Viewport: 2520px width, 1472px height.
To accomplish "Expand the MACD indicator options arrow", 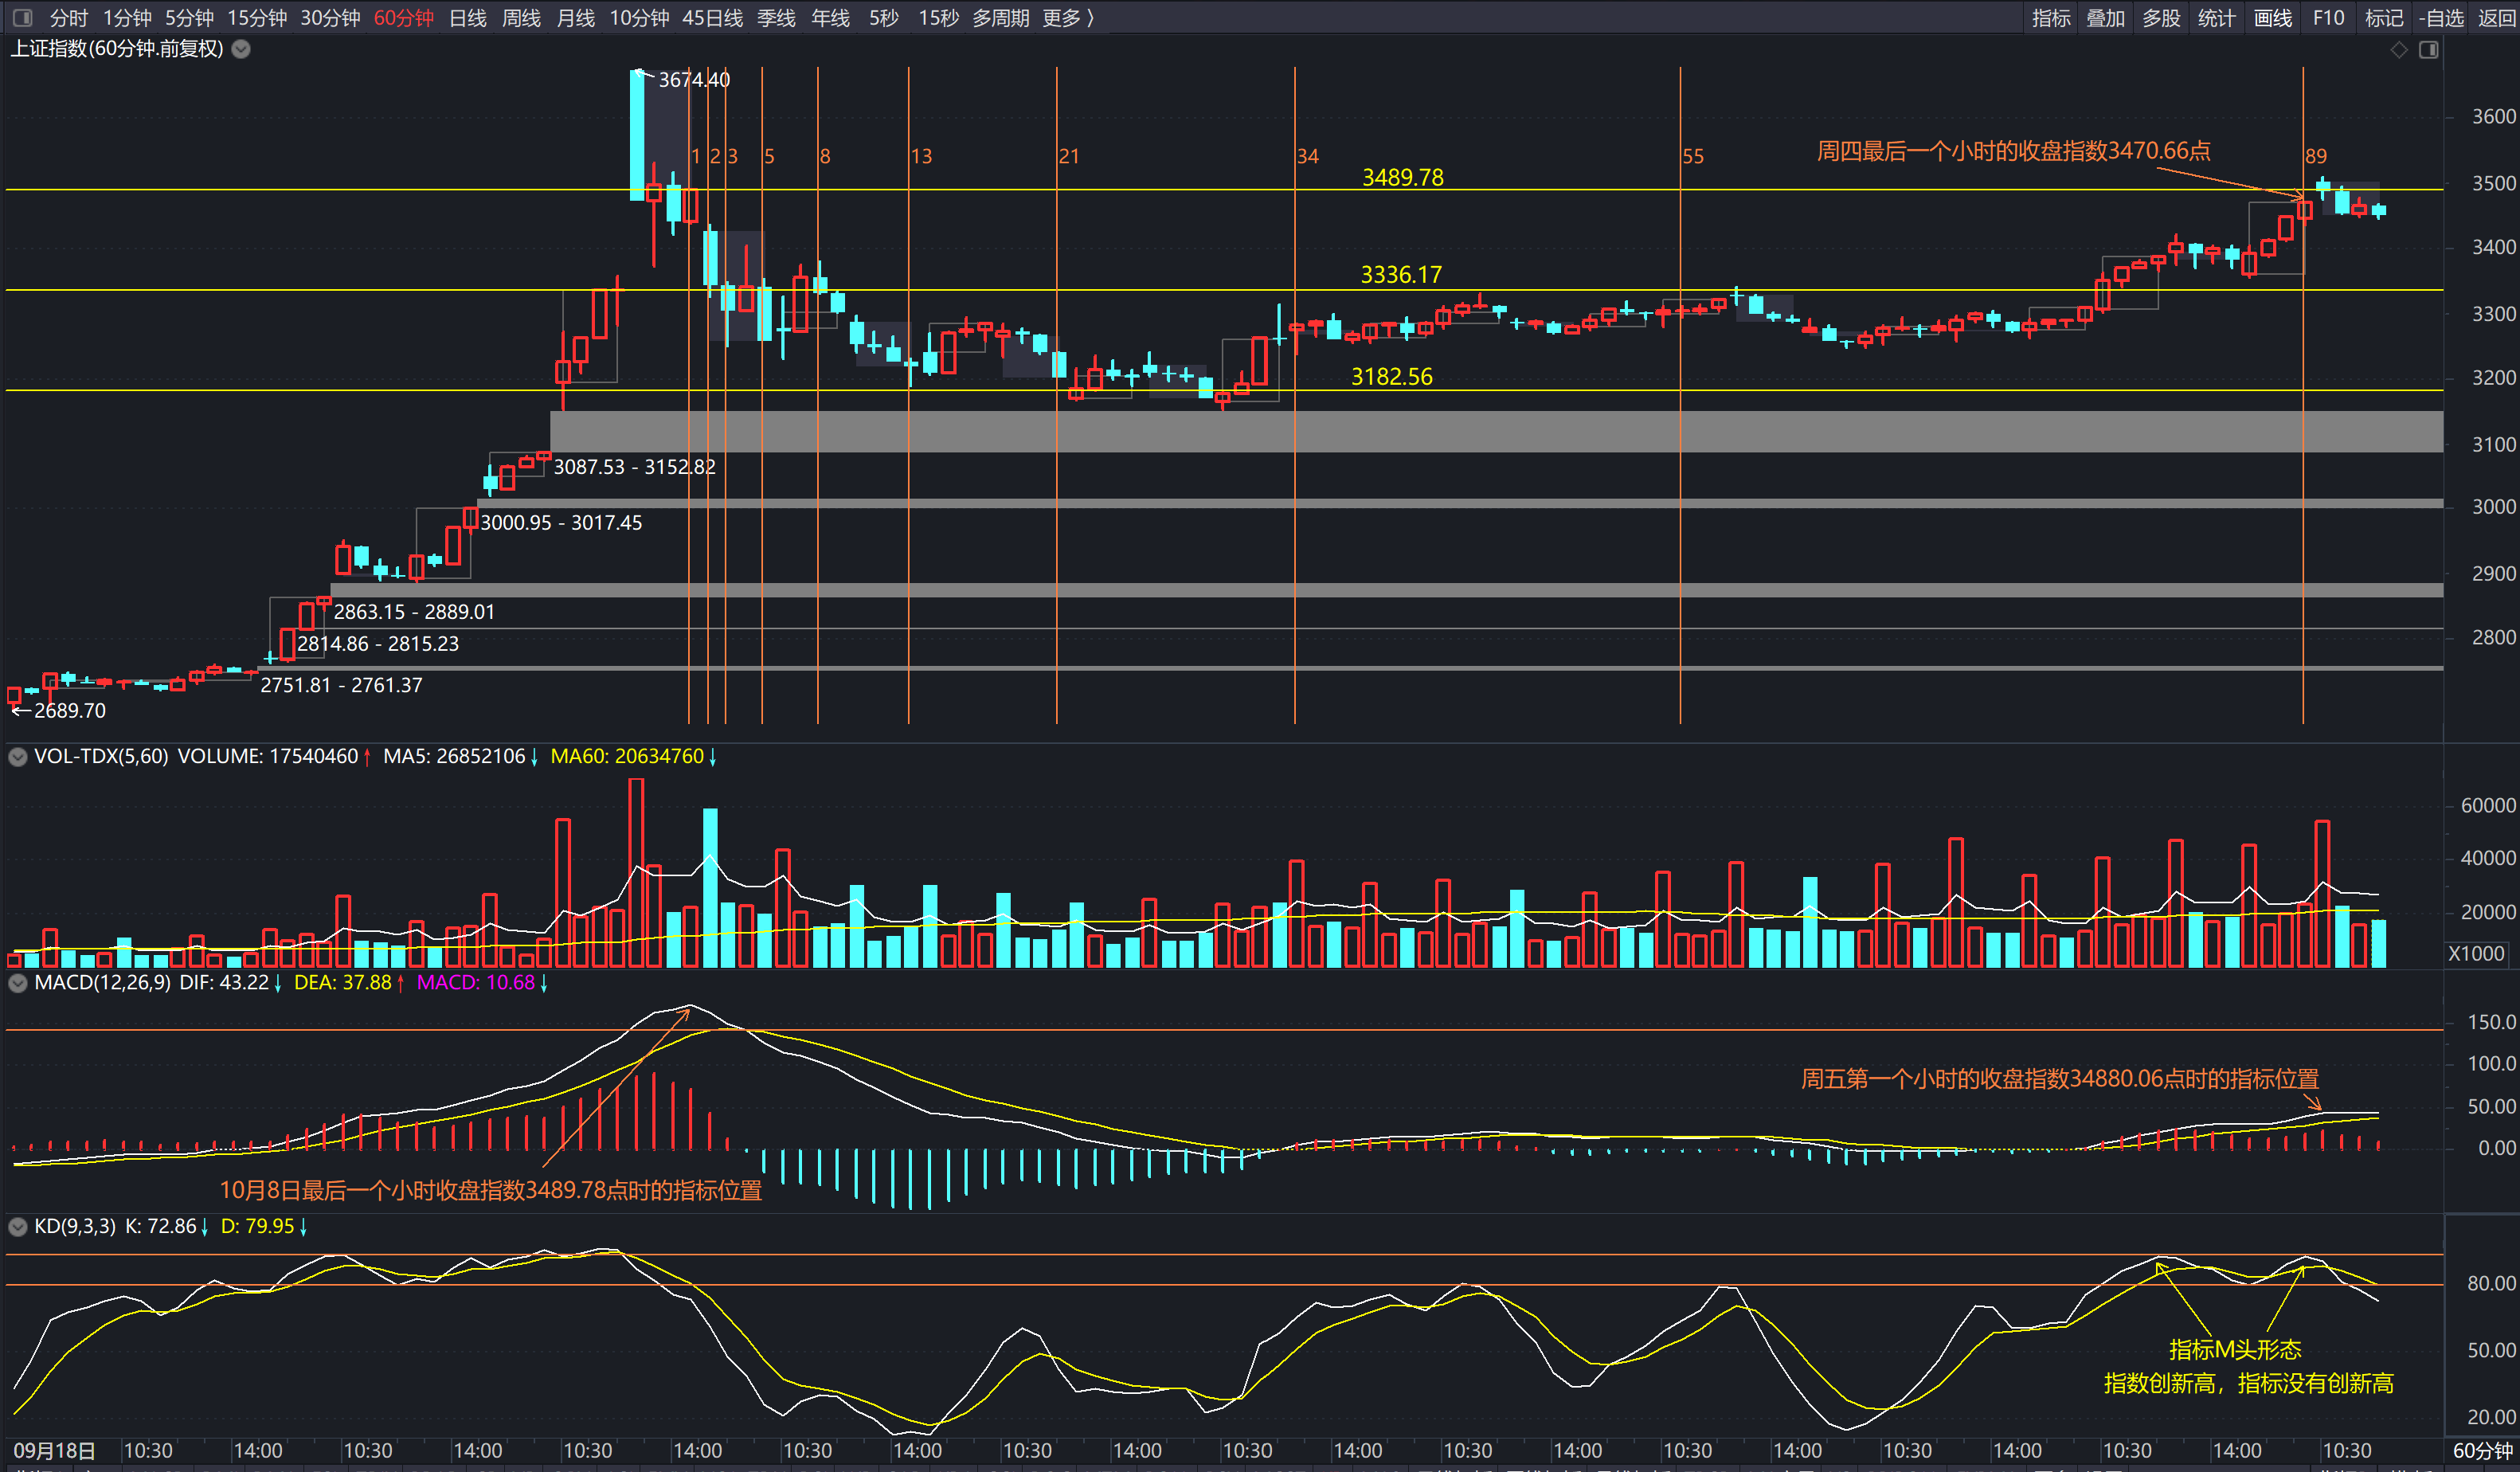I will (17, 983).
